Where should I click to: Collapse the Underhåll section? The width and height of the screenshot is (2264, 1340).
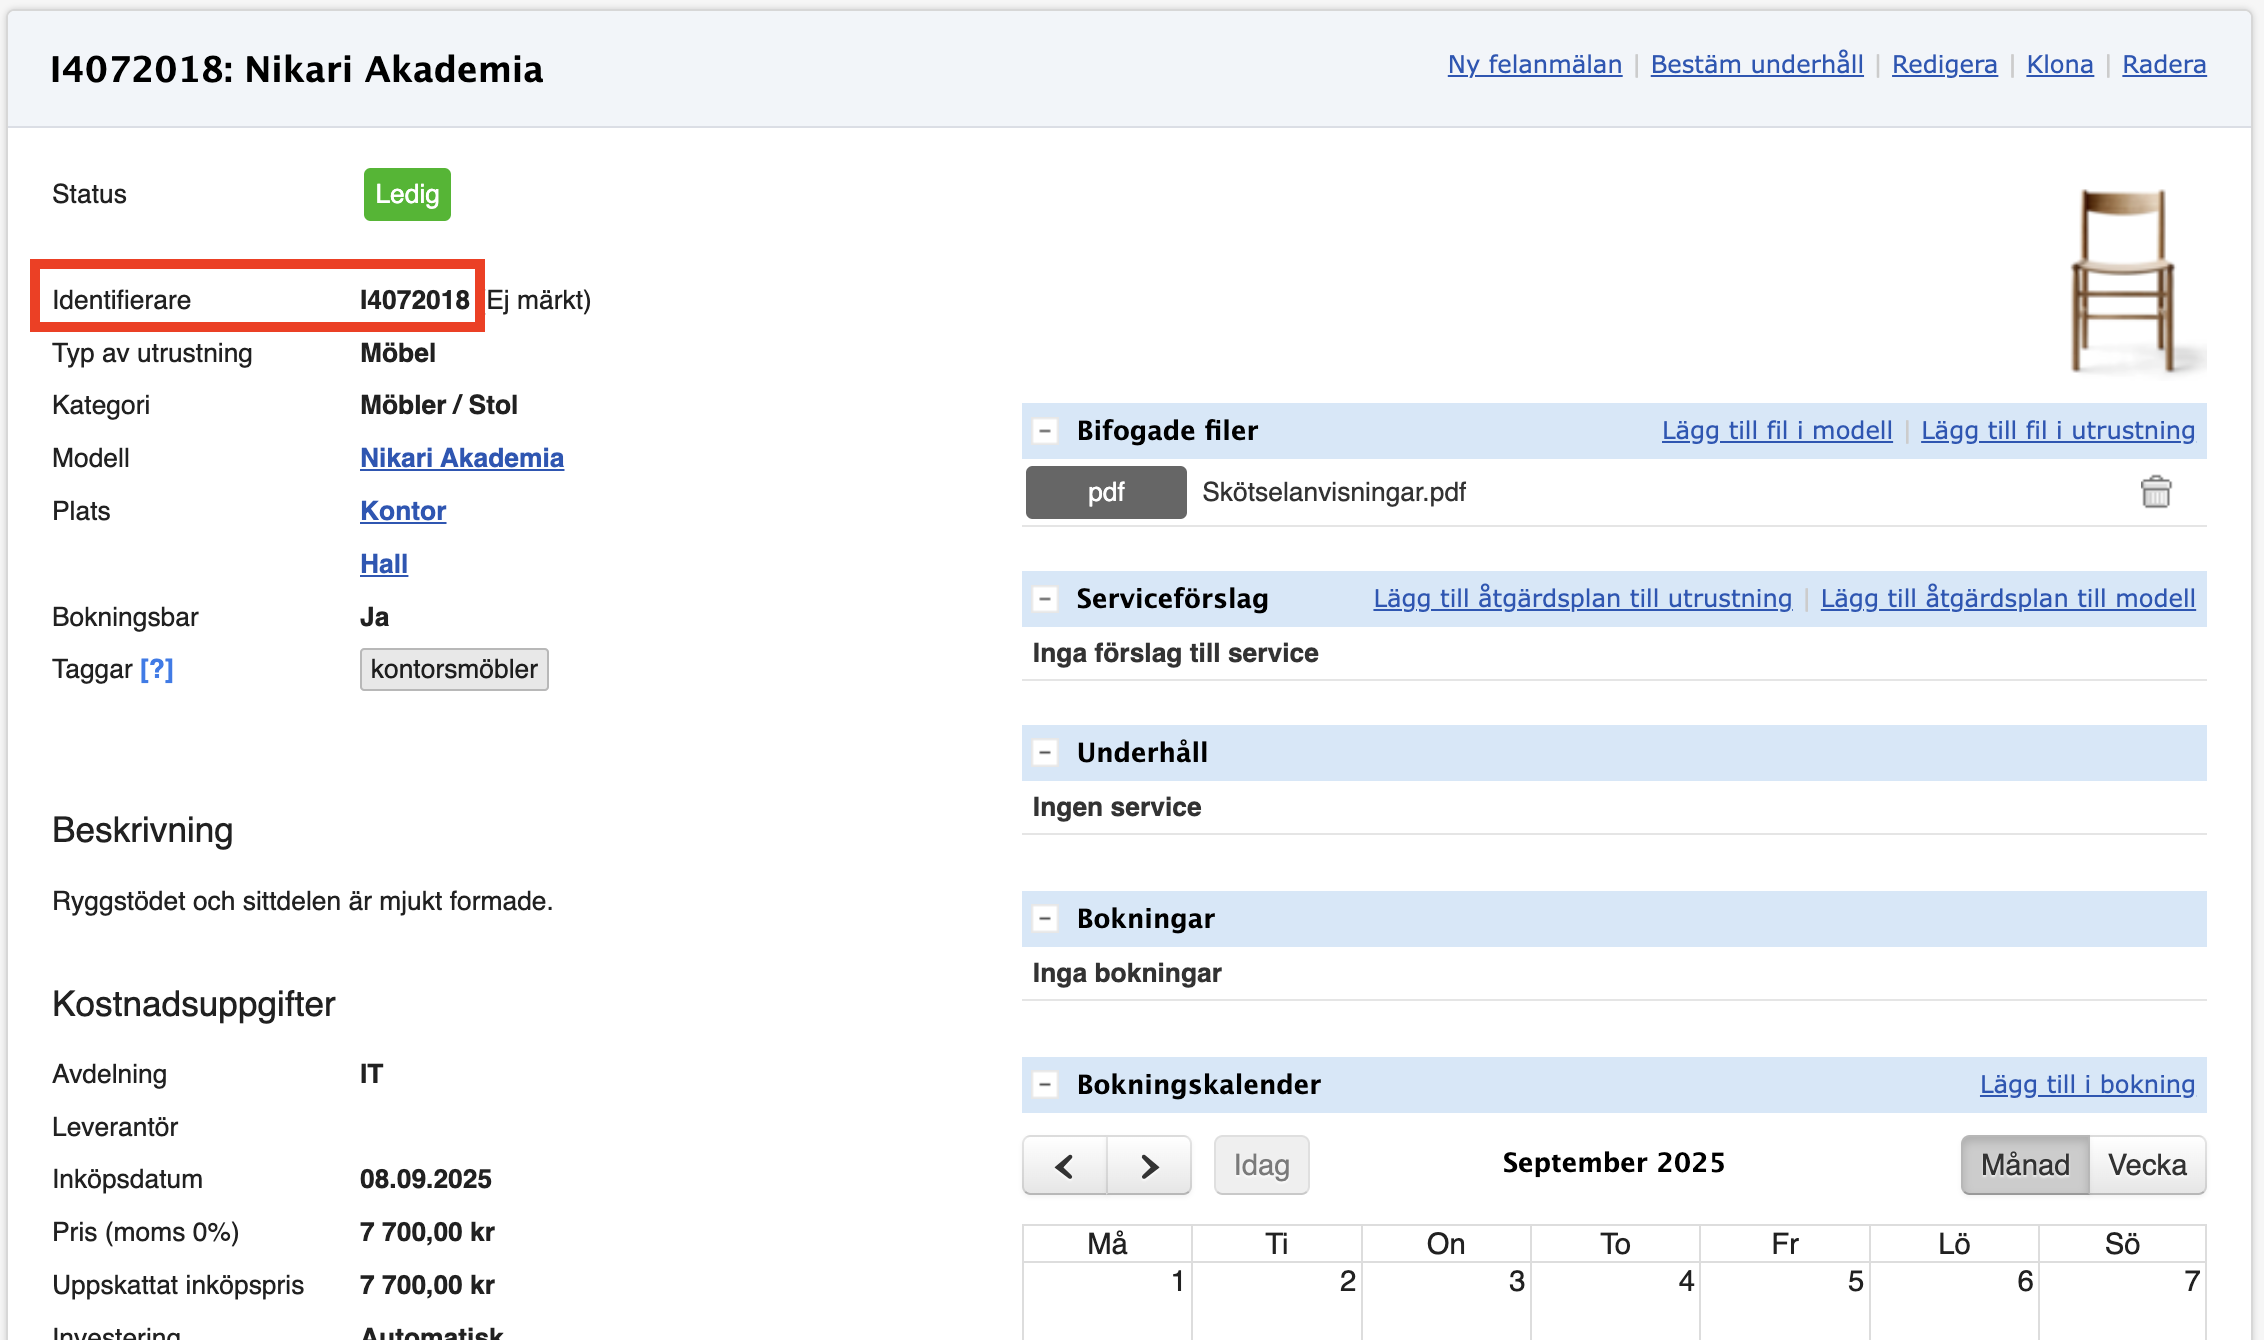click(x=1045, y=753)
